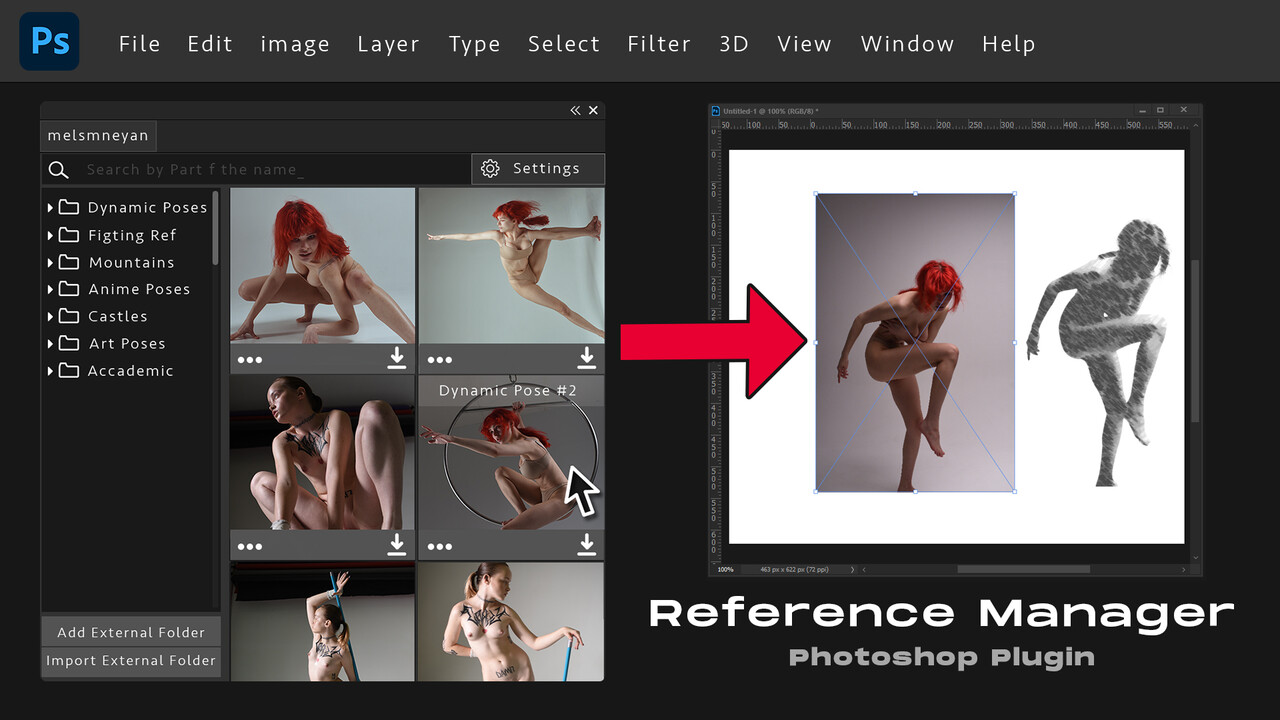Image resolution: width=1280 pixels, height=720 pixels.
Task: Select the leaping split pose thumbnail
Action: click(511, 266)
